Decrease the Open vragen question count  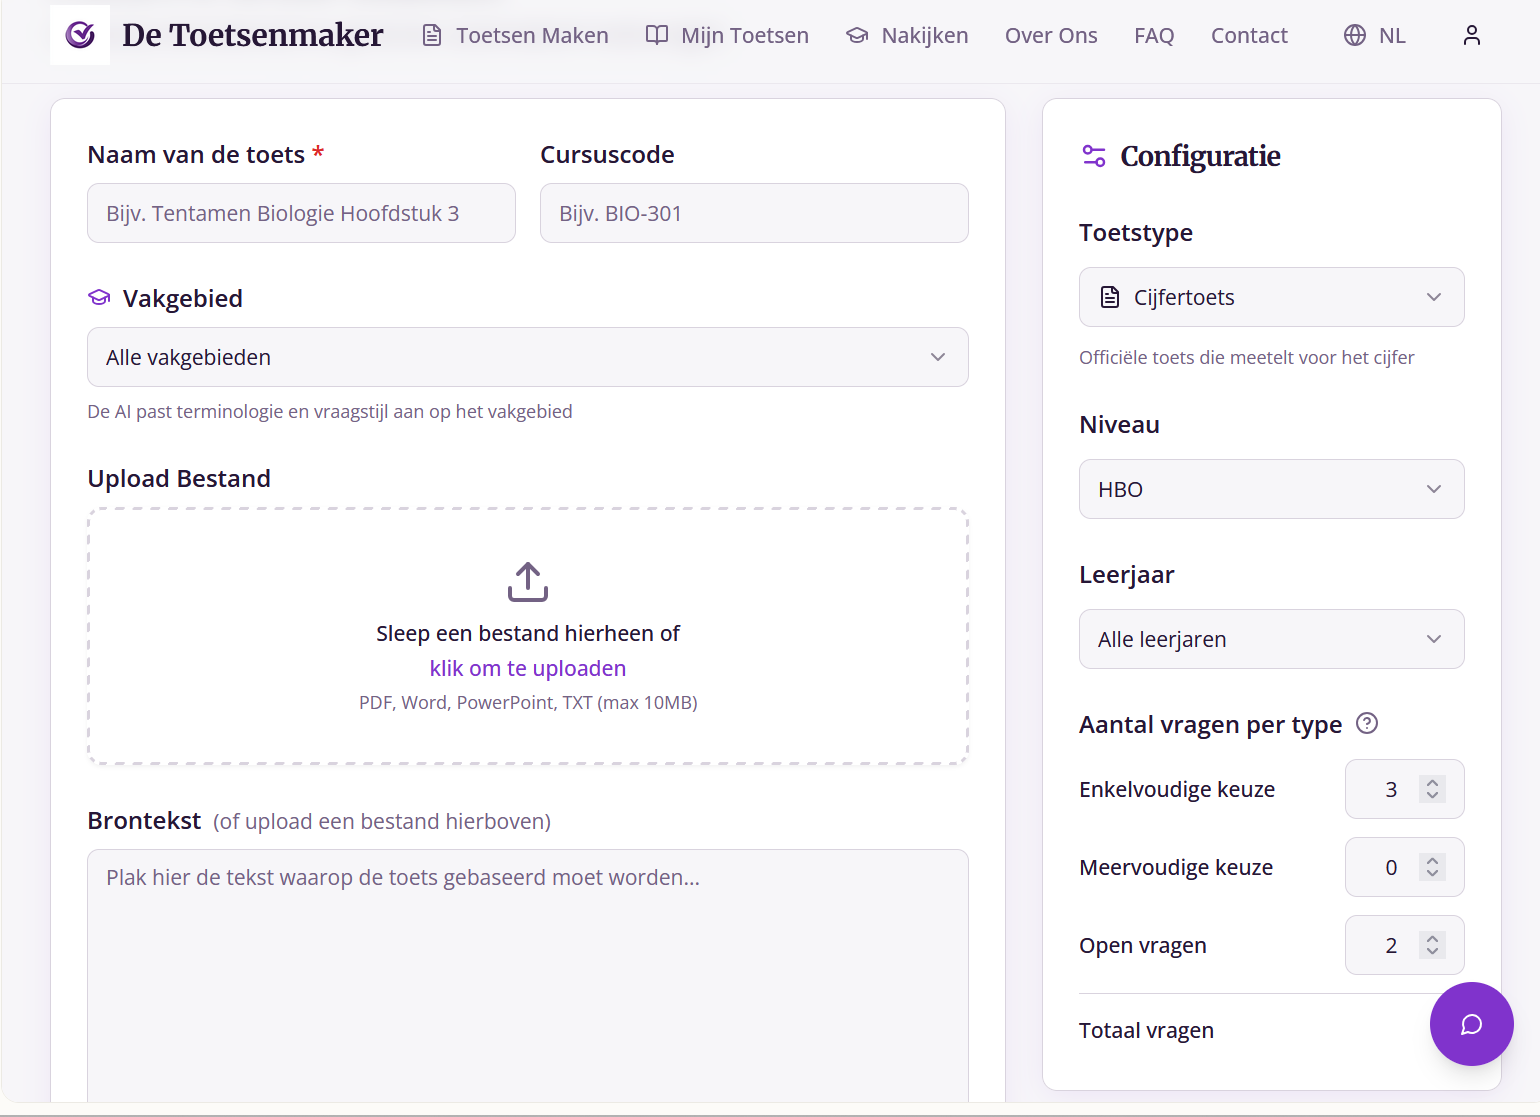1432,952
